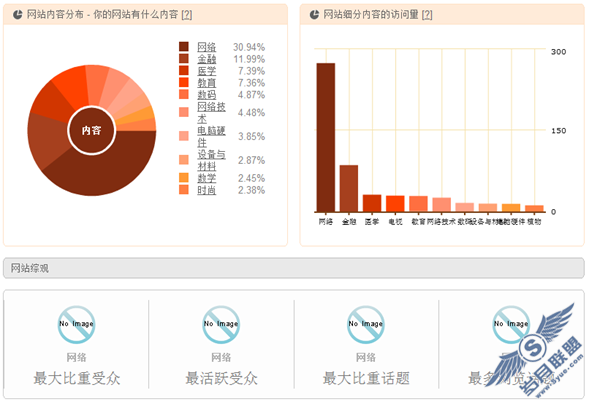Screen dimensions: 589x405
Task: Click the No Image icon above 最大比重话题
Action: 366,325
